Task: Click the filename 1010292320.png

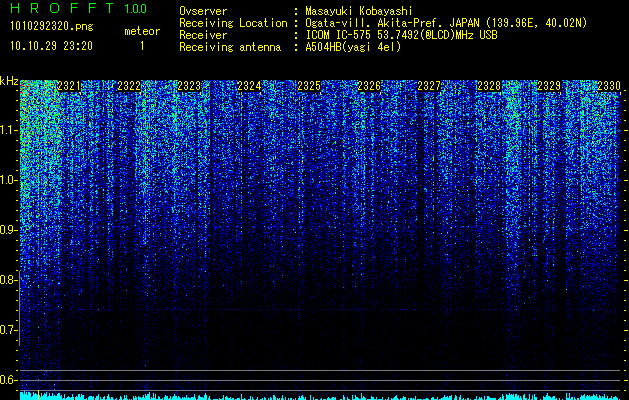Action: pos(52,26)
